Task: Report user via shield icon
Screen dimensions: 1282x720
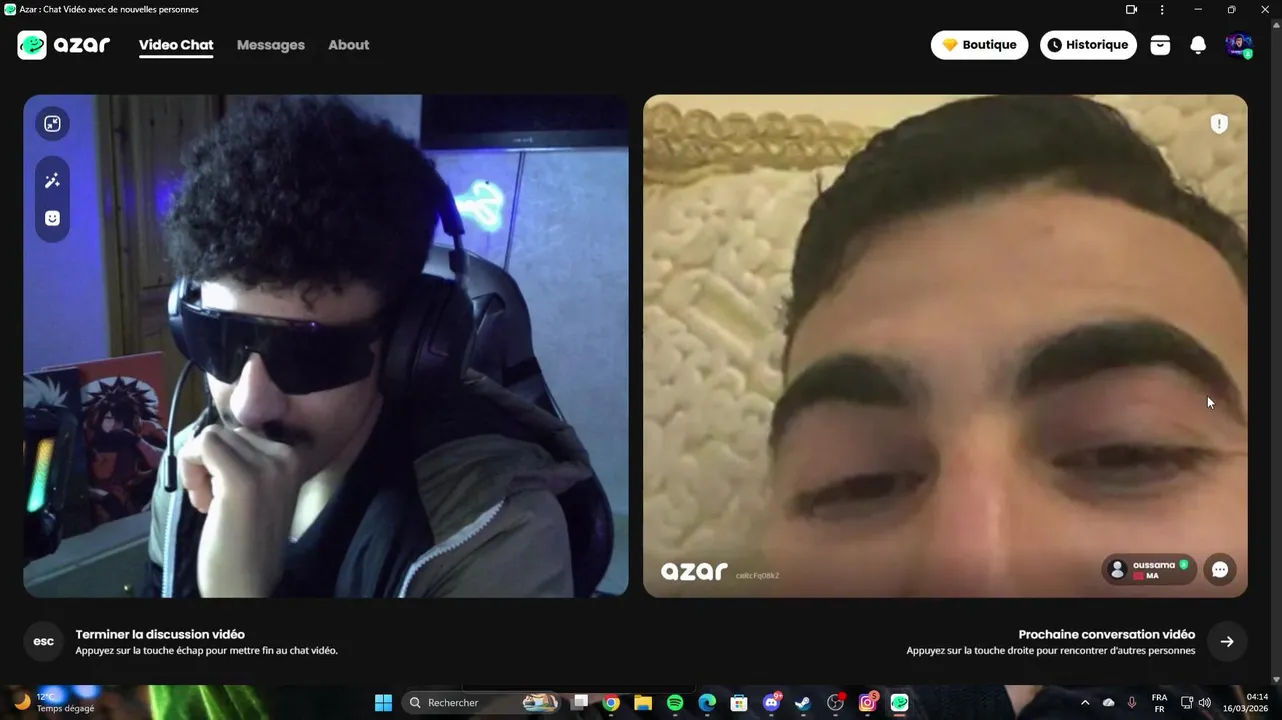Action: click(1219, 124)
